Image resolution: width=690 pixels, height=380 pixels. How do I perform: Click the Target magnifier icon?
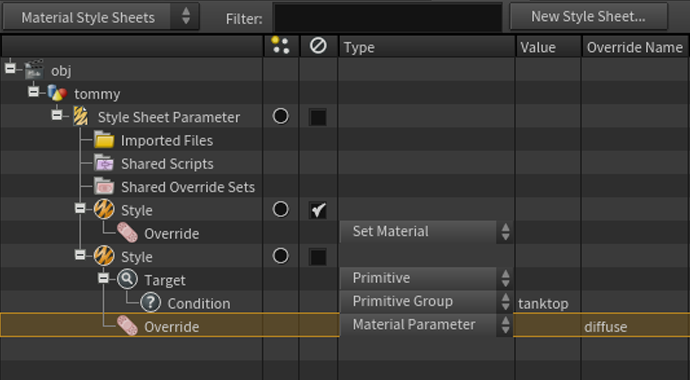click(127, 279)
